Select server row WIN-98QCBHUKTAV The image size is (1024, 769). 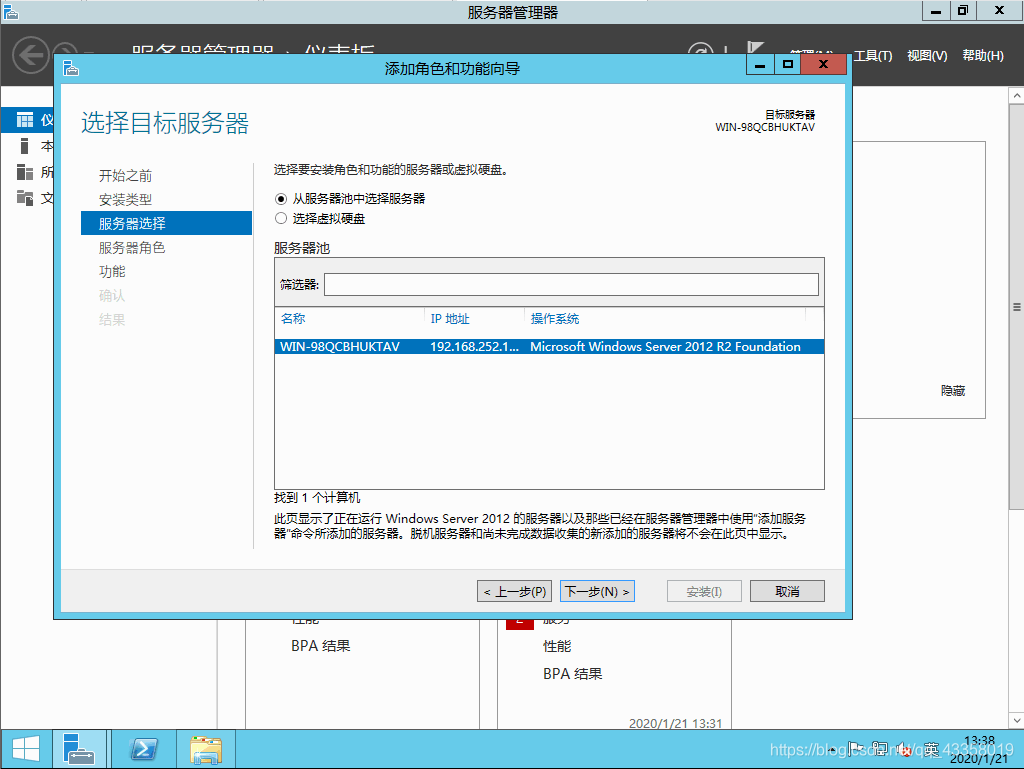549,347
